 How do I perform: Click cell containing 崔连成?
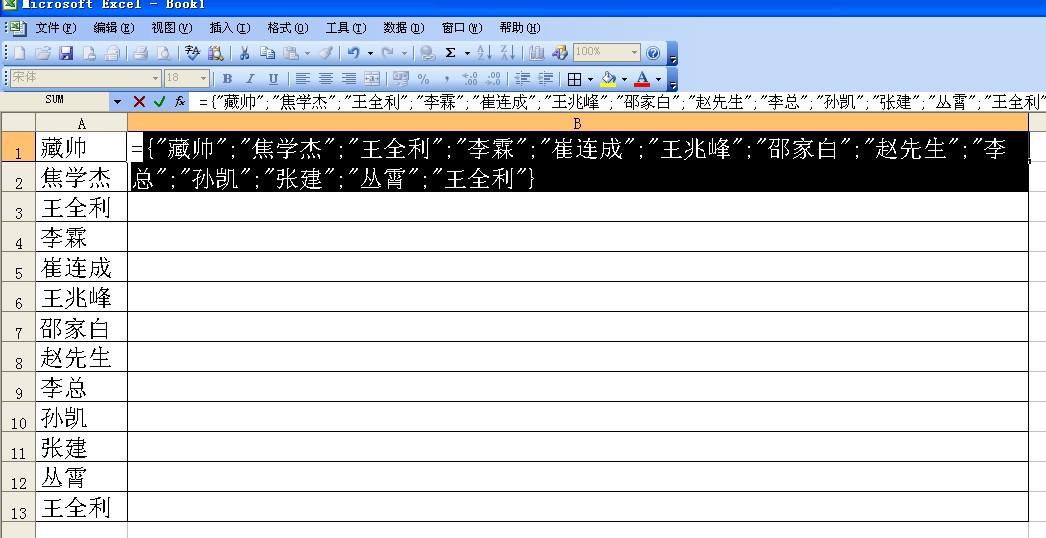click(81, 267)
